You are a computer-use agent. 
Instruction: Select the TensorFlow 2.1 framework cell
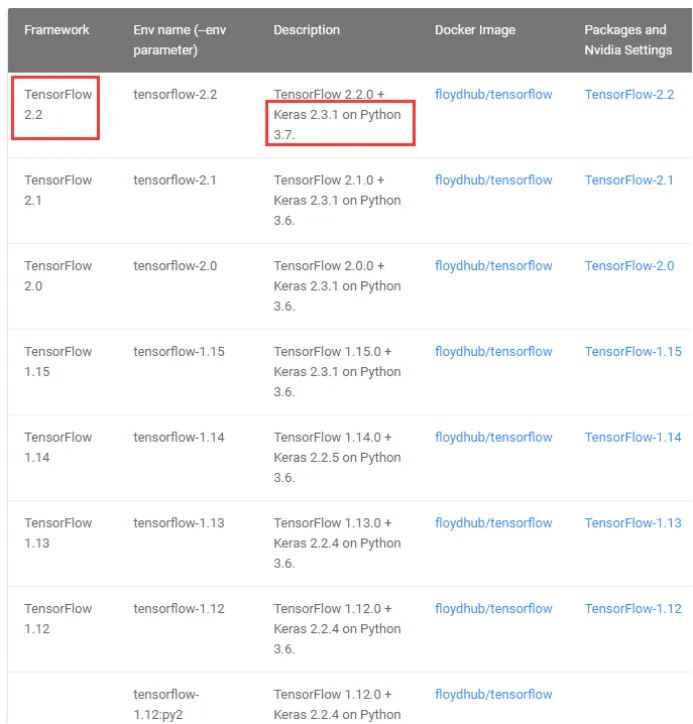click(x=58, y=190)
